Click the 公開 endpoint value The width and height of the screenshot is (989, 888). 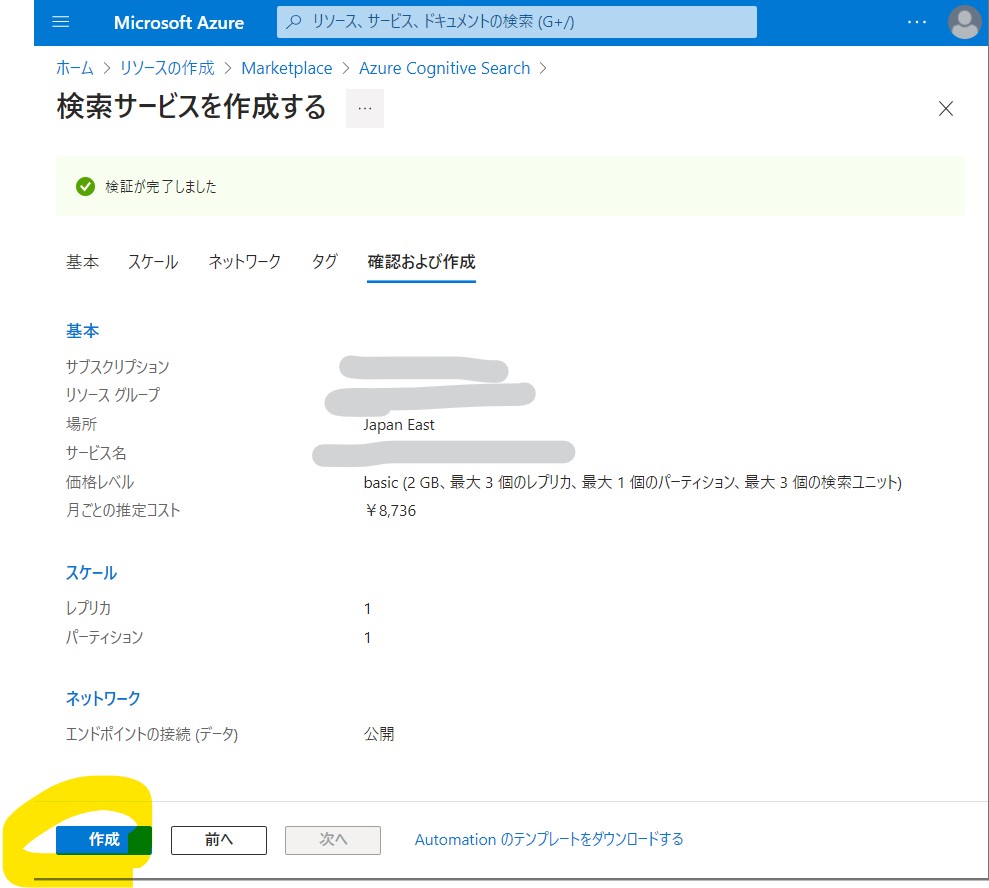(379, 734)
